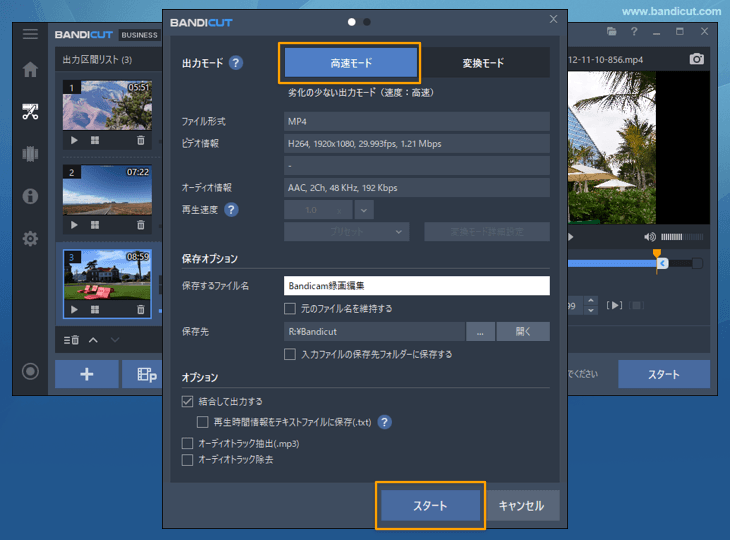
Task: Click the dialog Start (スタート) button
Action: 430,506
